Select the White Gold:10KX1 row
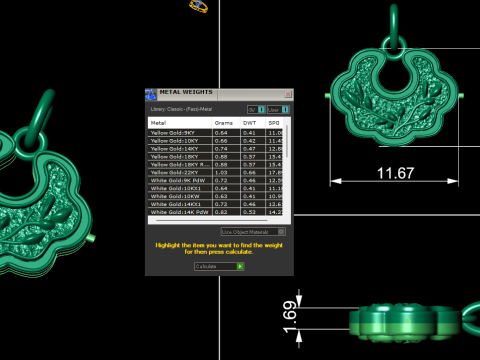The width and height of the screenshot is (480, 360). click(x=215, y=188)
